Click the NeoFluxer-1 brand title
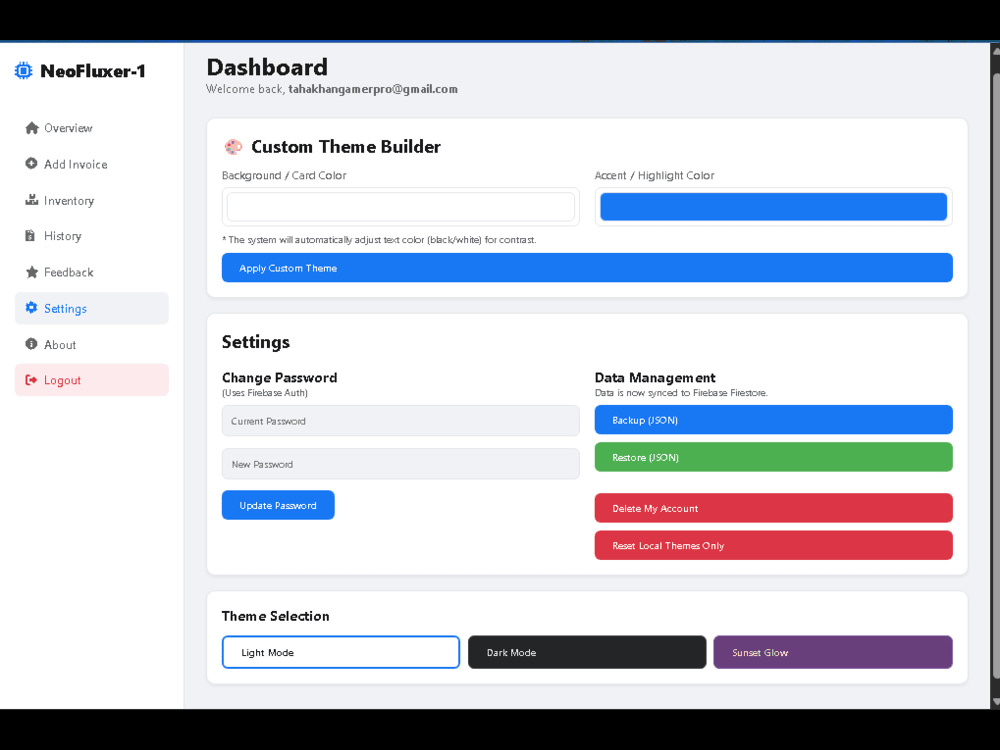The image size is (1000, 750). 93,71
